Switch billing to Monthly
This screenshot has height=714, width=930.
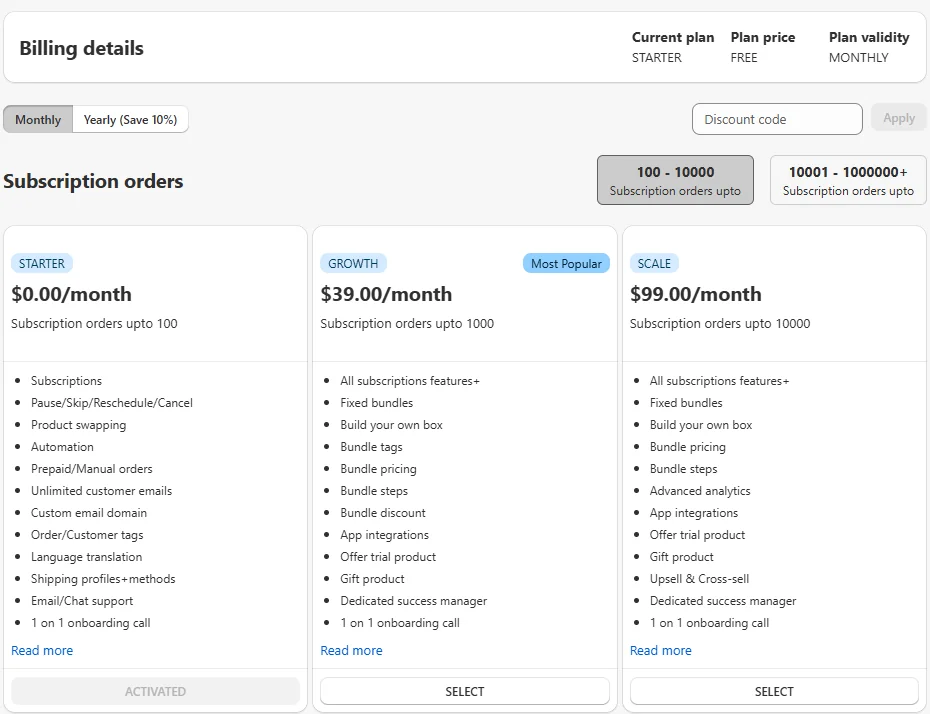tap(38, 119)
